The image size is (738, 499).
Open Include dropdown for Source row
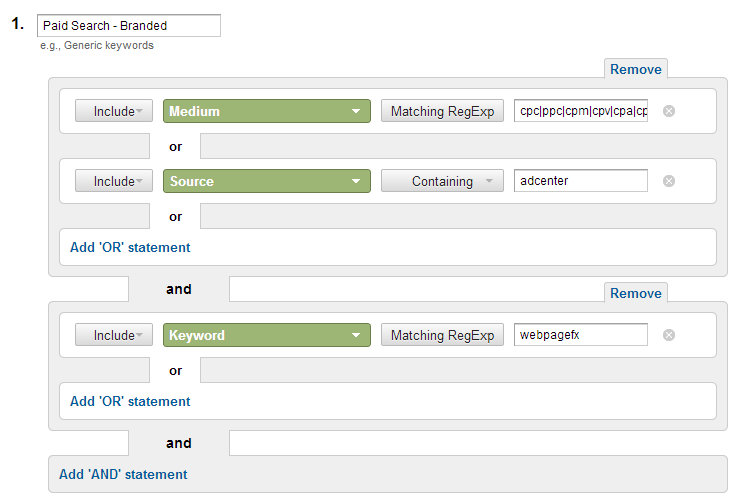click(114, 181)
